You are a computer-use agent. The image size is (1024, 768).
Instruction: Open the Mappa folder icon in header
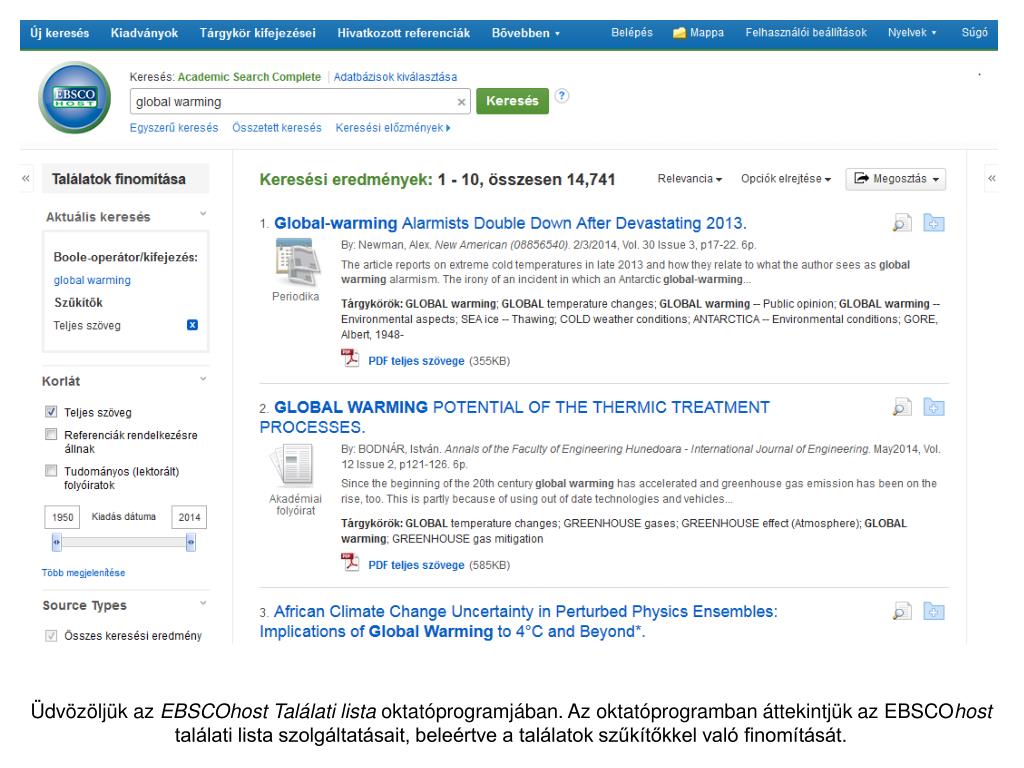point(679,33)
